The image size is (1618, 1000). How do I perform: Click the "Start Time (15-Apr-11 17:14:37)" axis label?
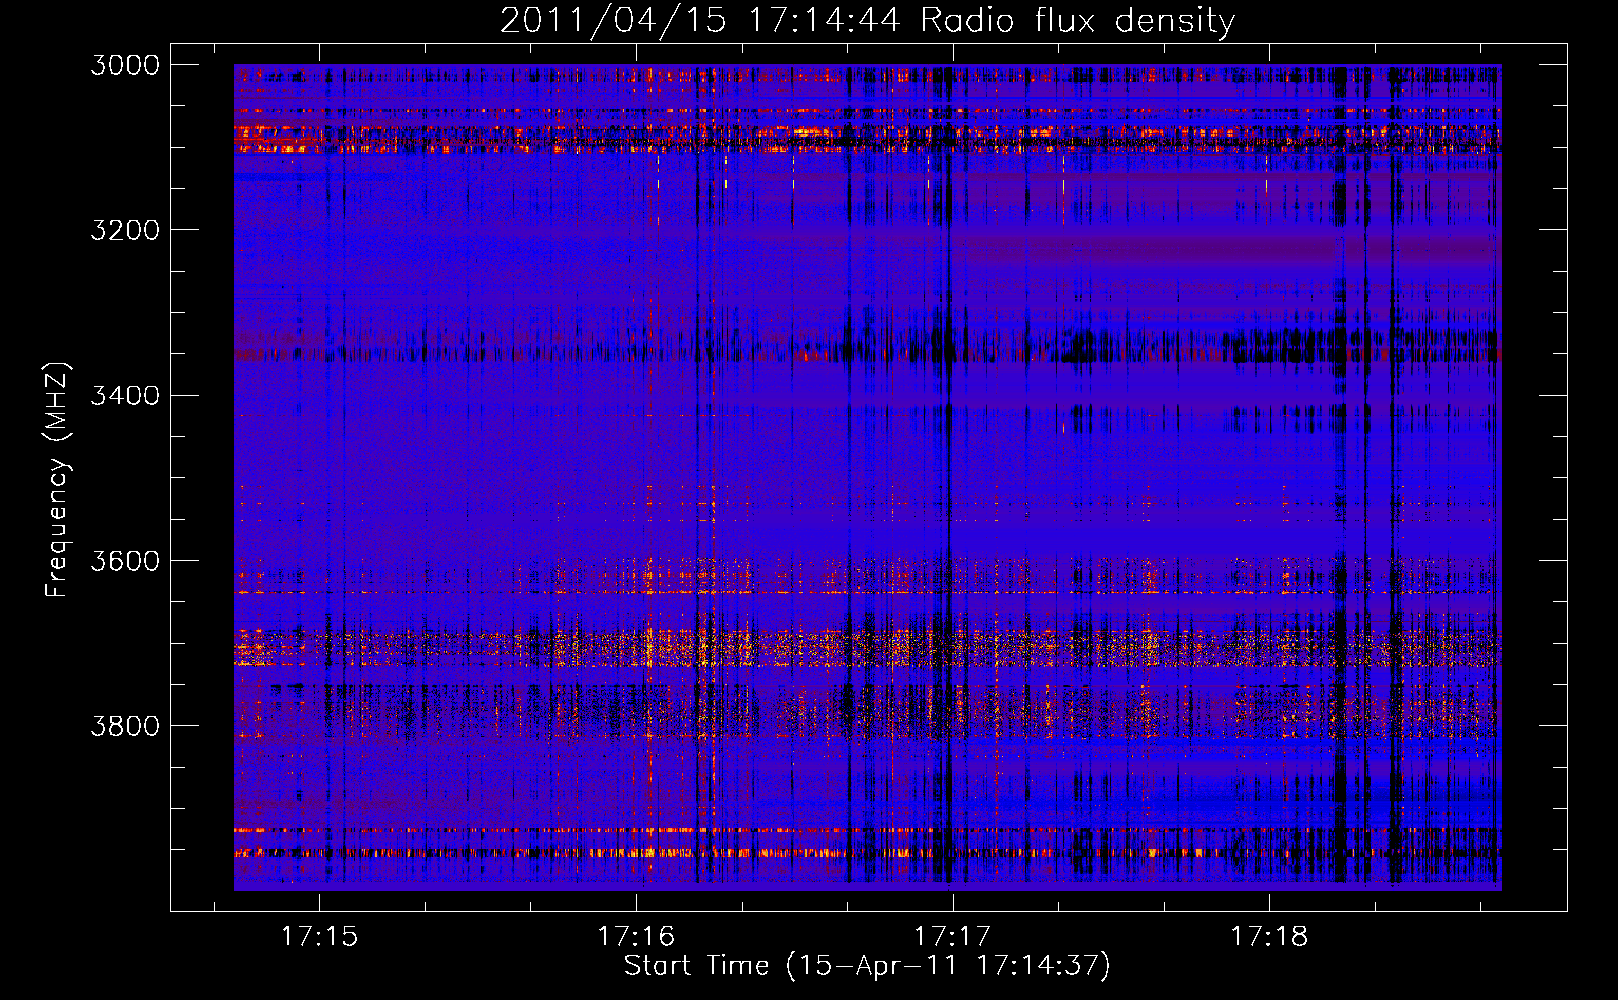(867, 966)
